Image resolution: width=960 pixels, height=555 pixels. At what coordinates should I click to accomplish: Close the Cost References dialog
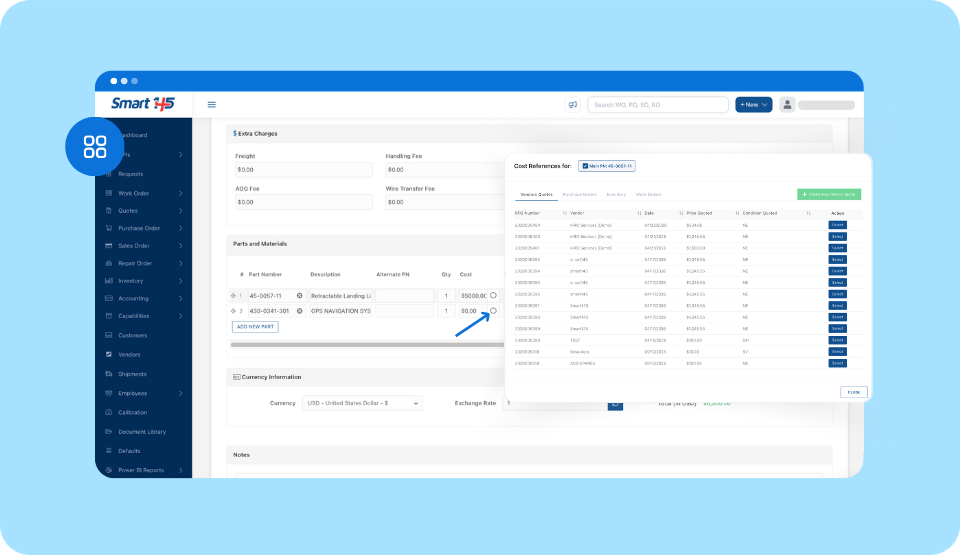(854, 392)
